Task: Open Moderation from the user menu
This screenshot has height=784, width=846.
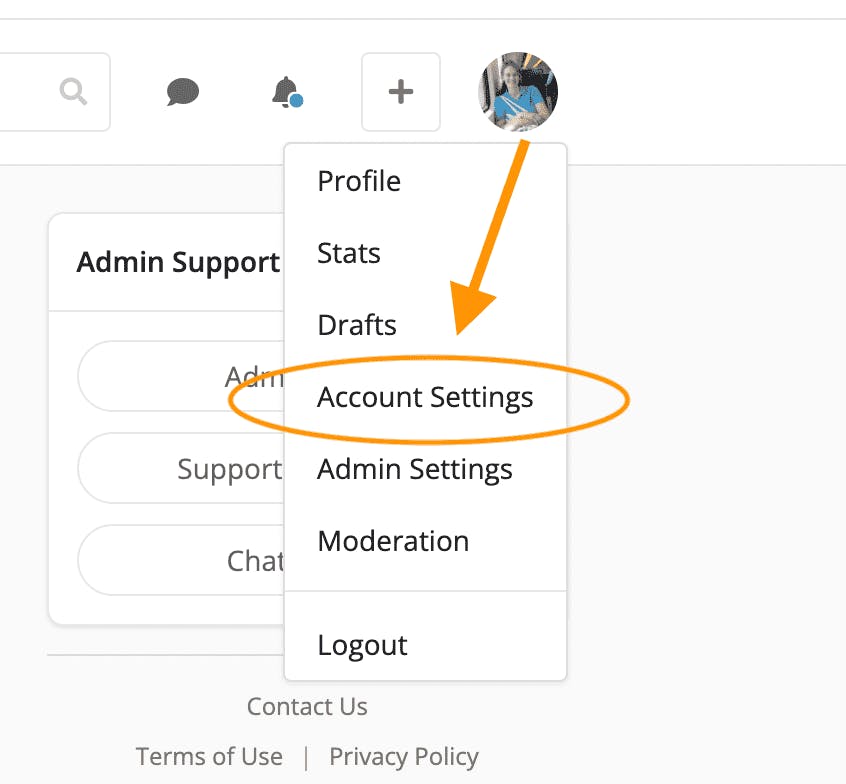Action: click(x=393, y=541)
